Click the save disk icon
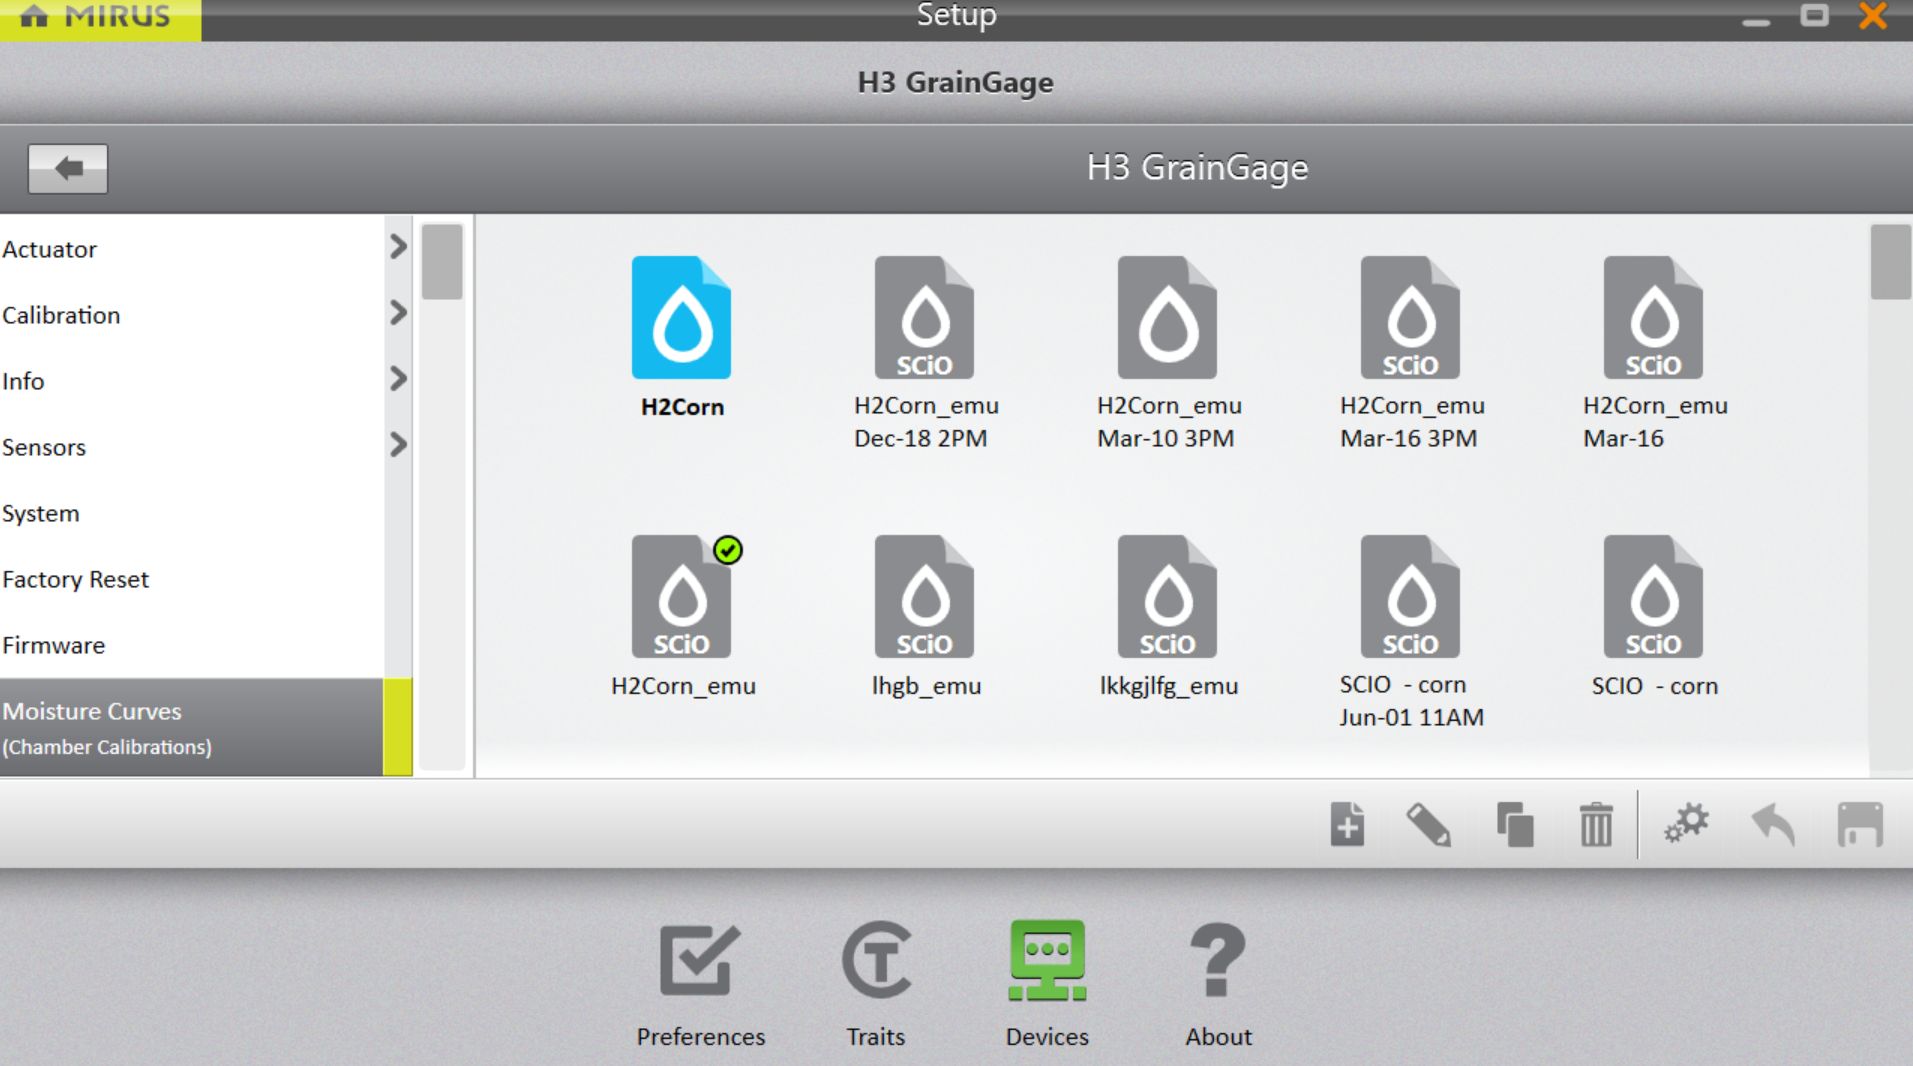Viewport: 1913px width, 1066px height. (x=1859, y=825)
